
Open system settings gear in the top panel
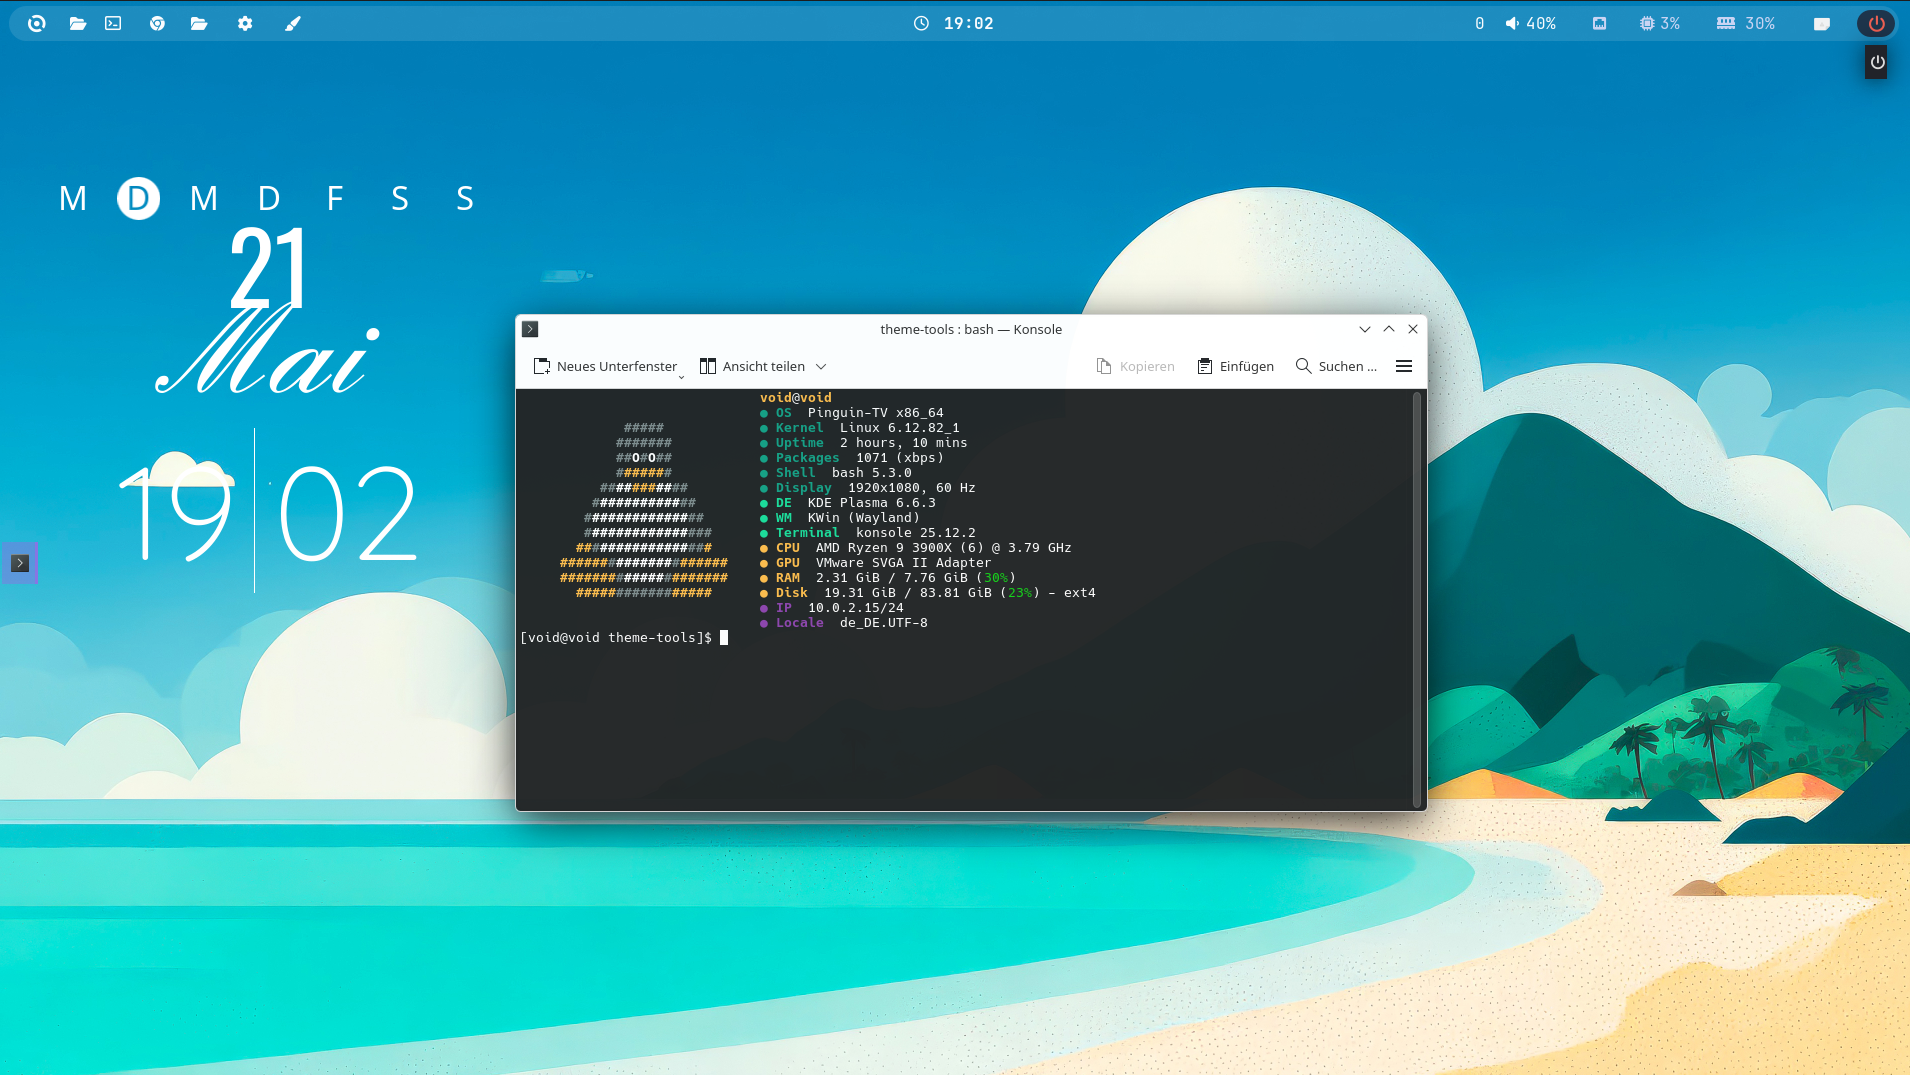245,23
